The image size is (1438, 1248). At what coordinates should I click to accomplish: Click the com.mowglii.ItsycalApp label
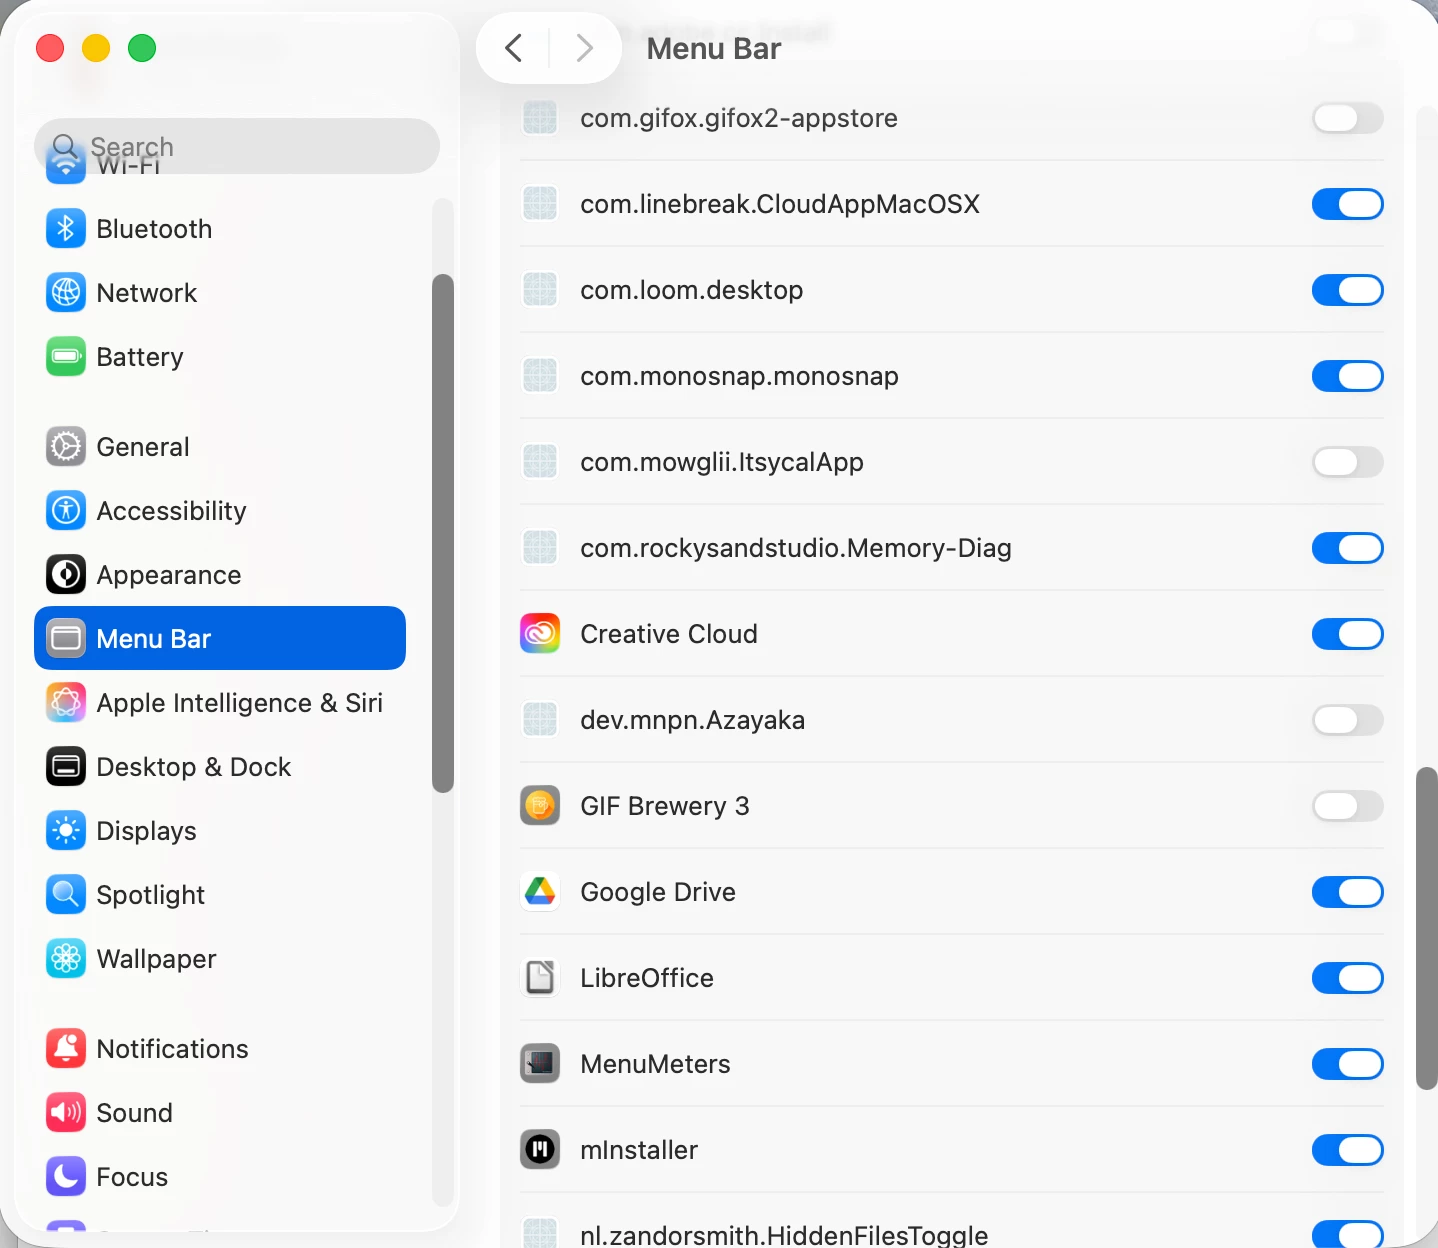722,462
